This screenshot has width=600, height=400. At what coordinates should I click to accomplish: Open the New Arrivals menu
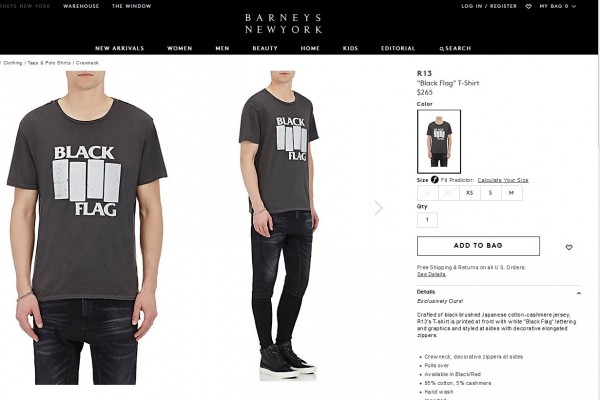pos(119,48)
